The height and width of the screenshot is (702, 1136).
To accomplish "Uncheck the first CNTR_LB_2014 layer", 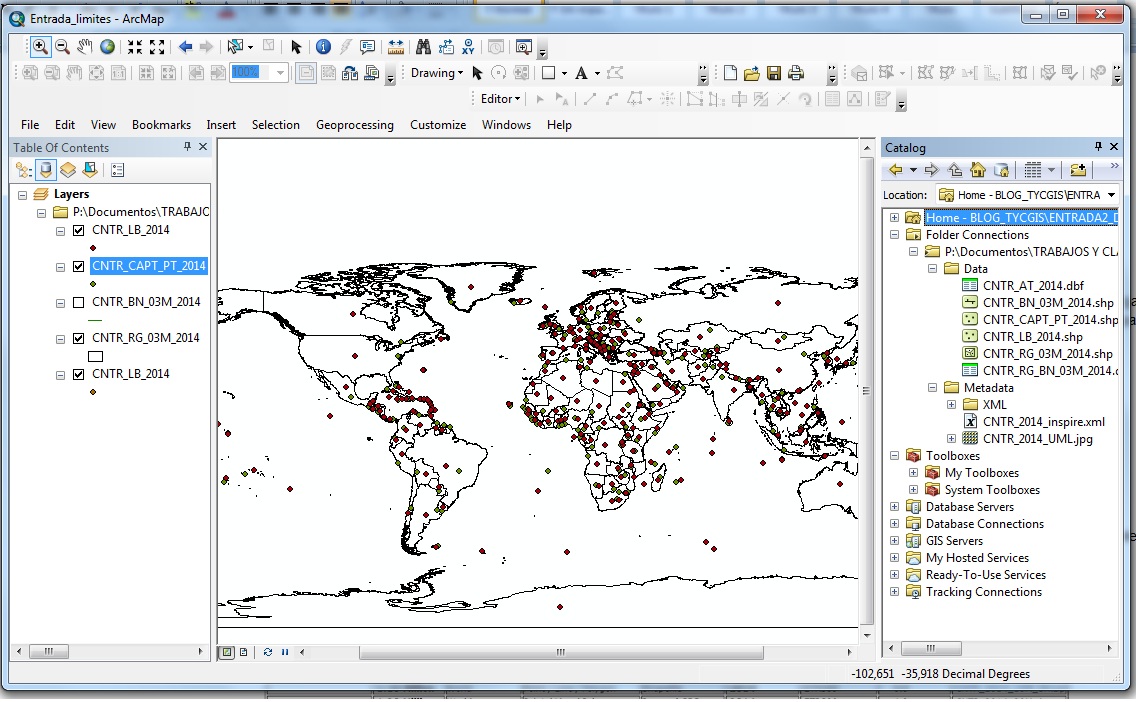I will (x=79, y=230).
